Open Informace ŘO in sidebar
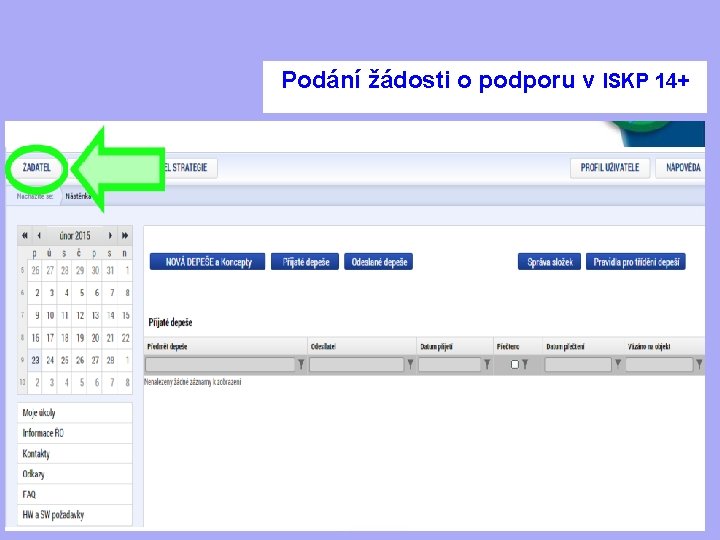This screenshot has height=540, width=720. click(75, 433)
